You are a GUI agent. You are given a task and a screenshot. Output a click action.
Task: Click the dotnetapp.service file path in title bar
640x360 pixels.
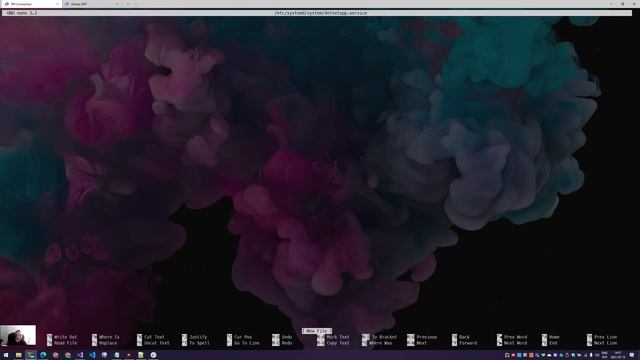point(320,13)
